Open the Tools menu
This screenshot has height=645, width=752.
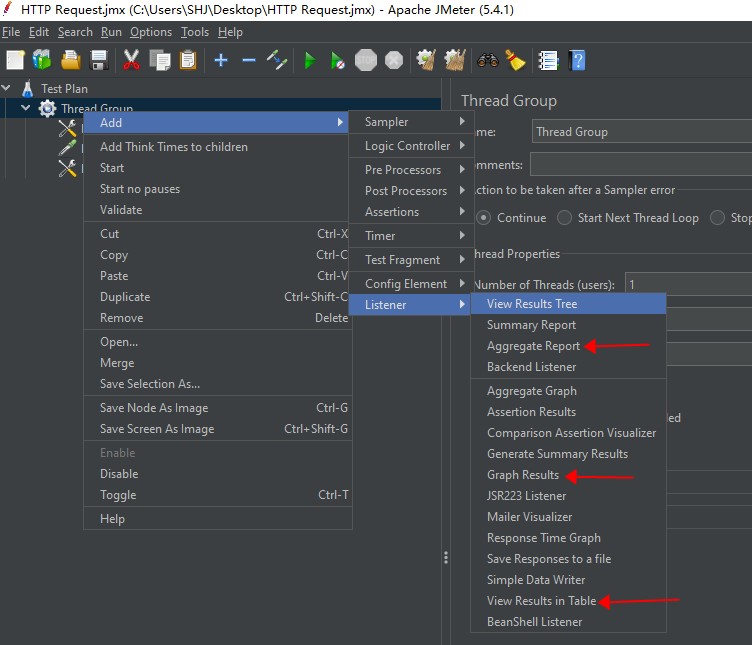[194, 32]
